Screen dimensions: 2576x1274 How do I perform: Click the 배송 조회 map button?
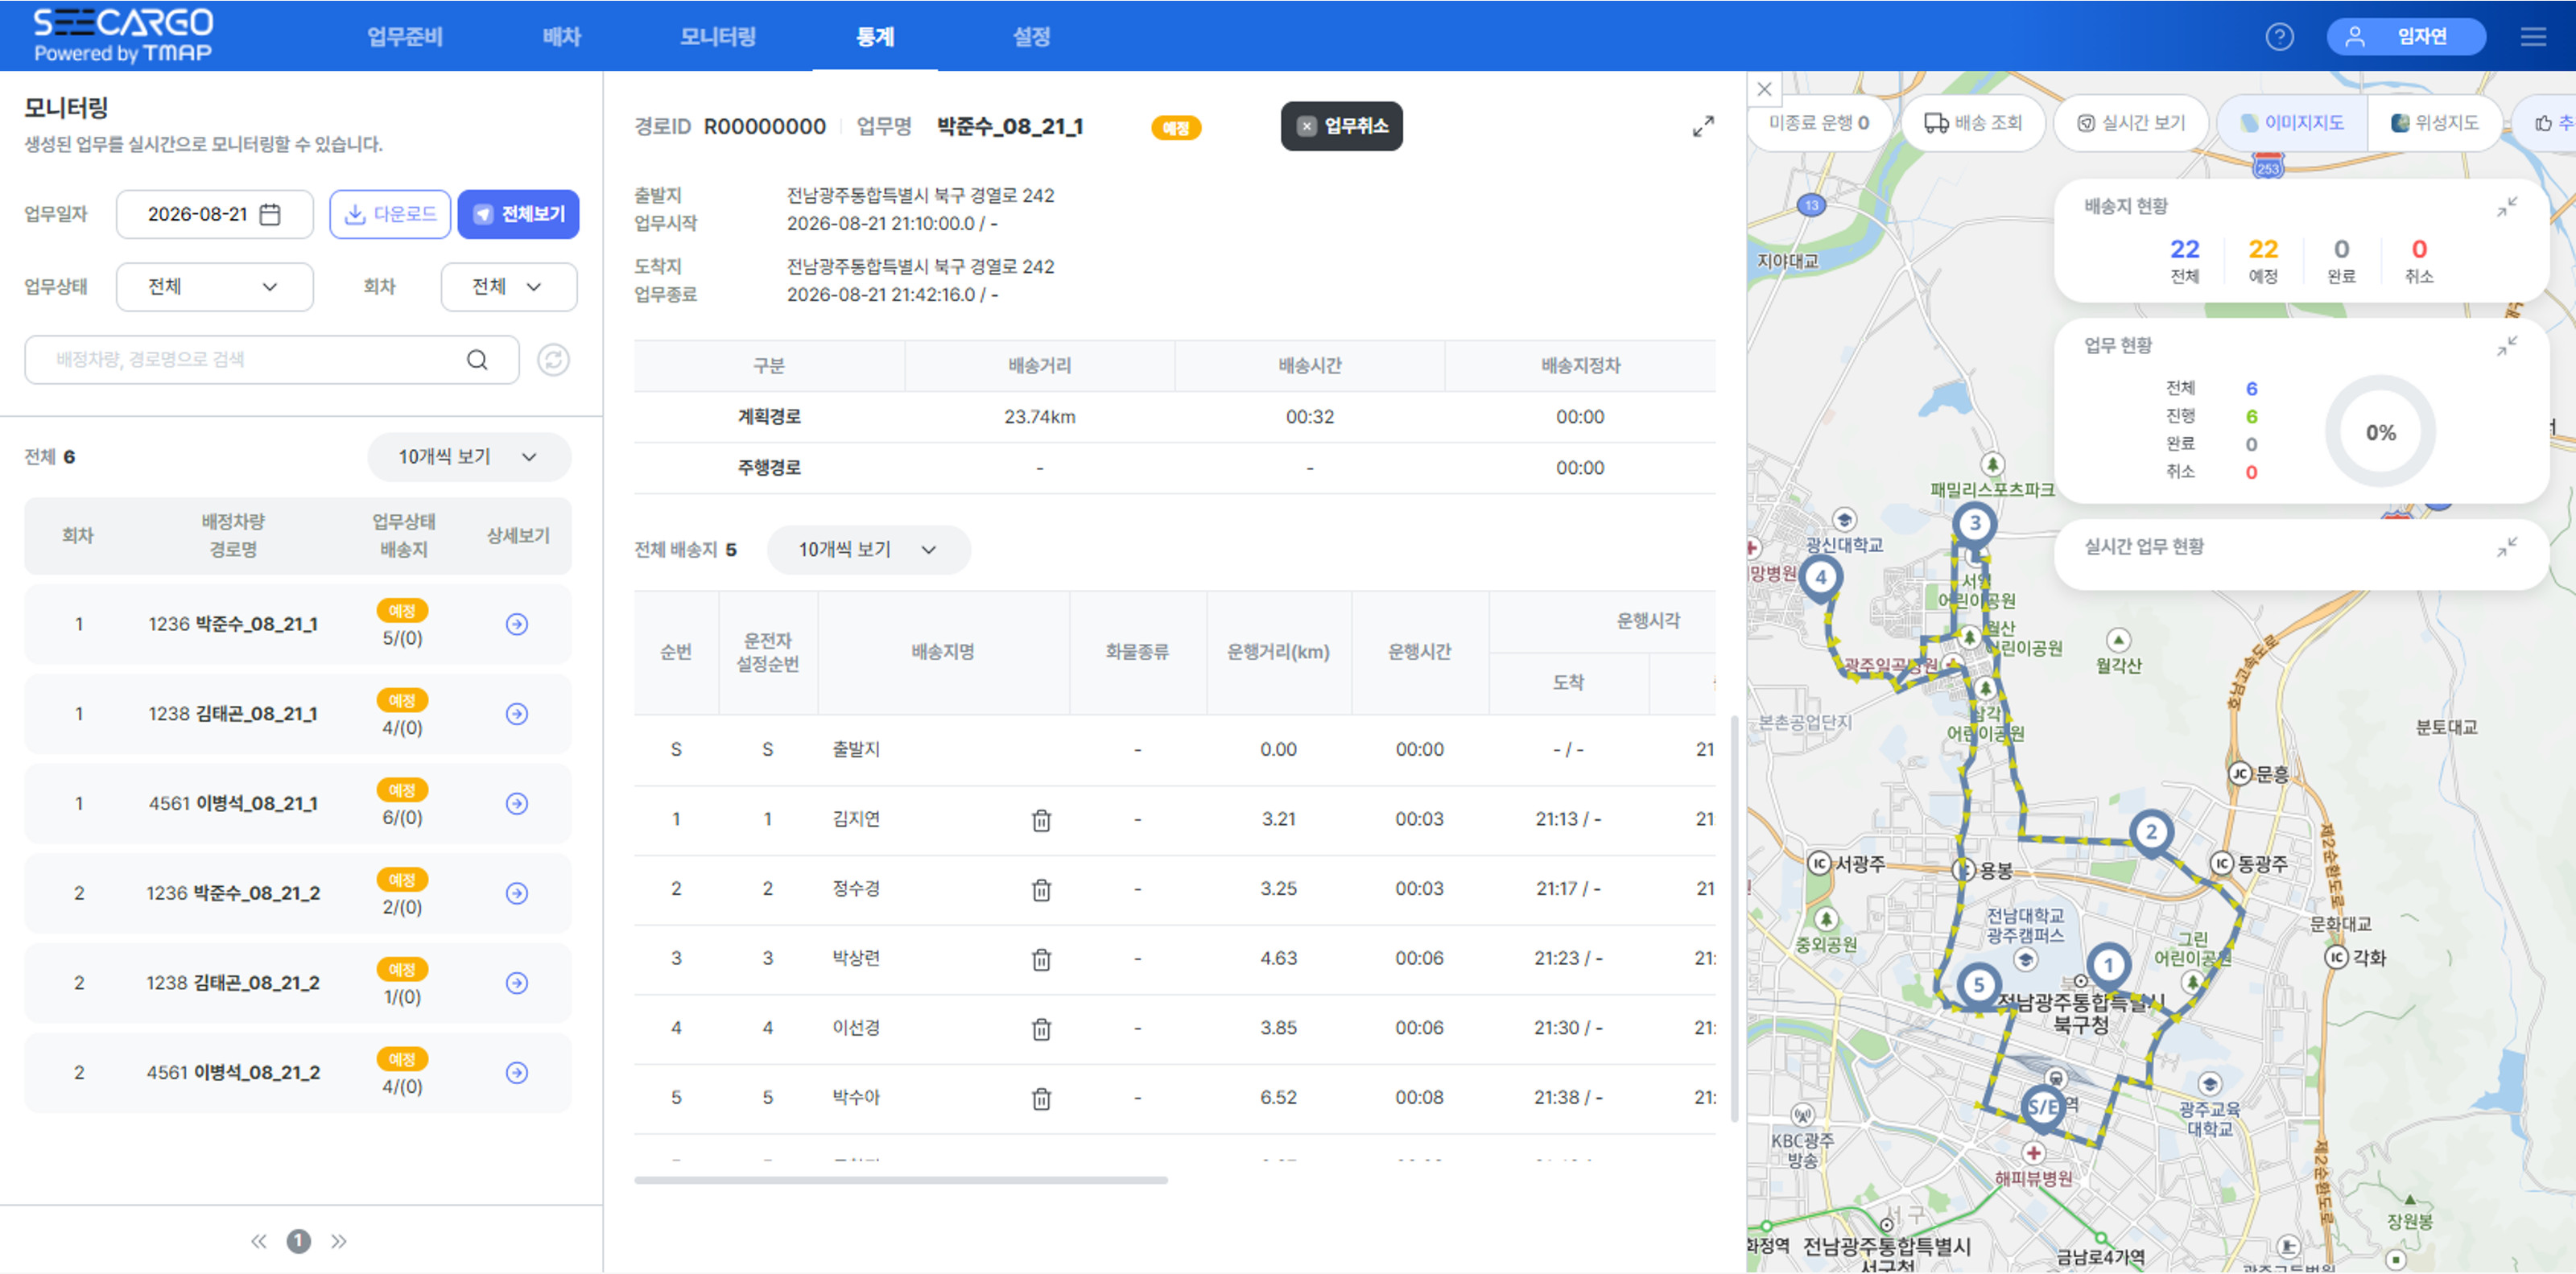click(1973, 123)
